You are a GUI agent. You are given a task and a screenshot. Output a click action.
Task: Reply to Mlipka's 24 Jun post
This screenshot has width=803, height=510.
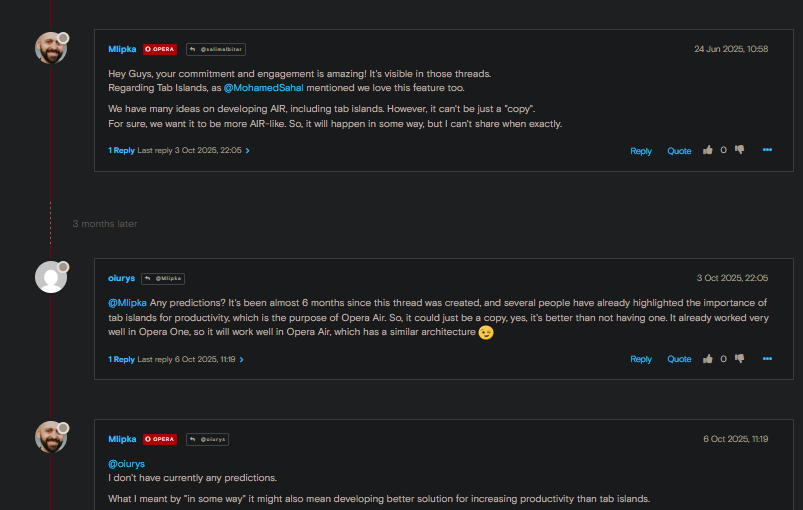coord(641,151)
